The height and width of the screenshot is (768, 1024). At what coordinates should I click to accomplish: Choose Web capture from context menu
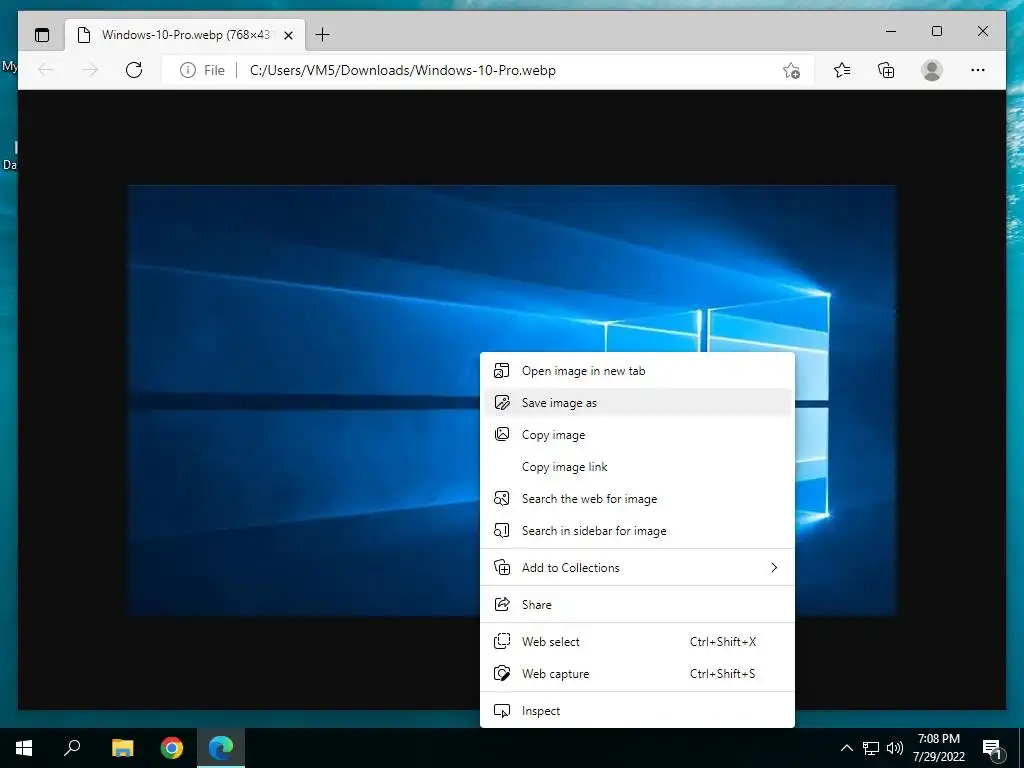coord(637,674)
